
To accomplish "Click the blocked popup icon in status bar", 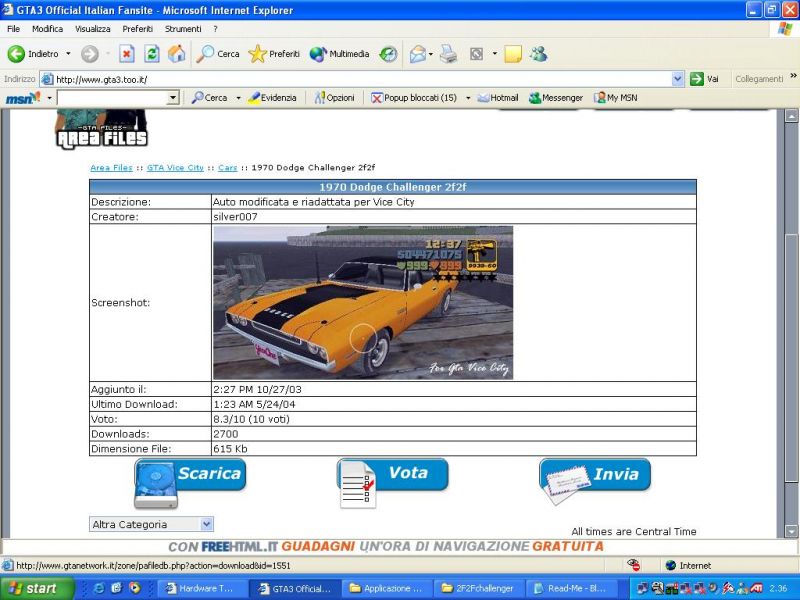I will click(634, 565).
